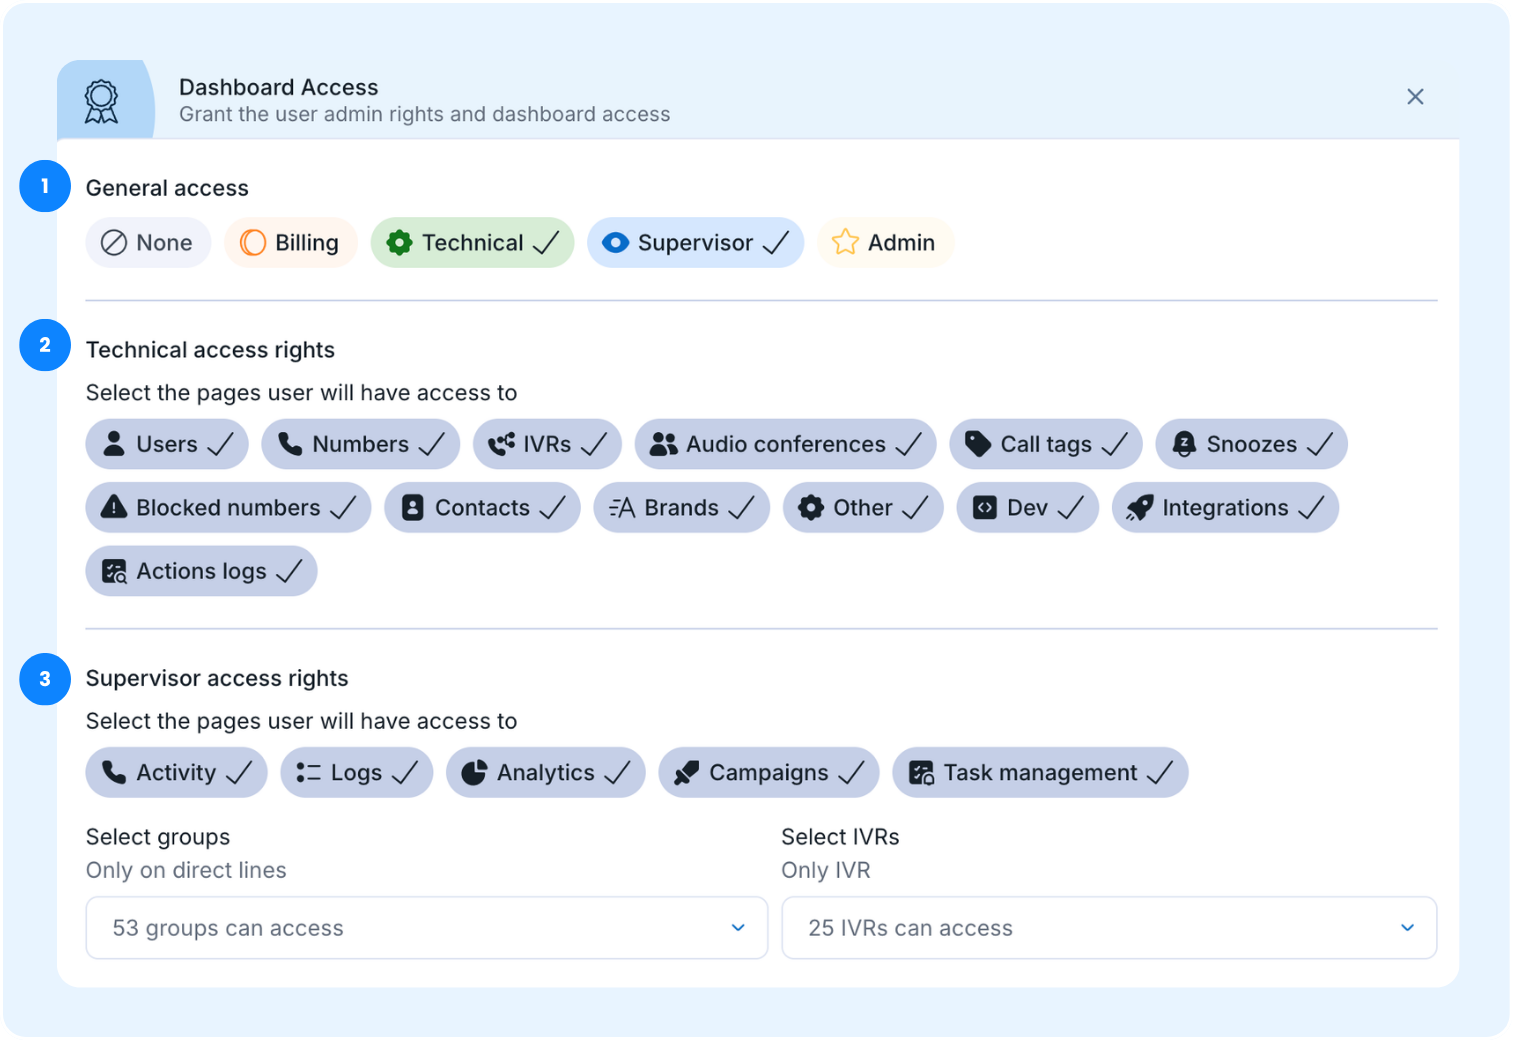Image resolution: width=1513 pixels, height=1041 pixels.
Task: Choose the Billing access level
Action: [x=290, y=243]
